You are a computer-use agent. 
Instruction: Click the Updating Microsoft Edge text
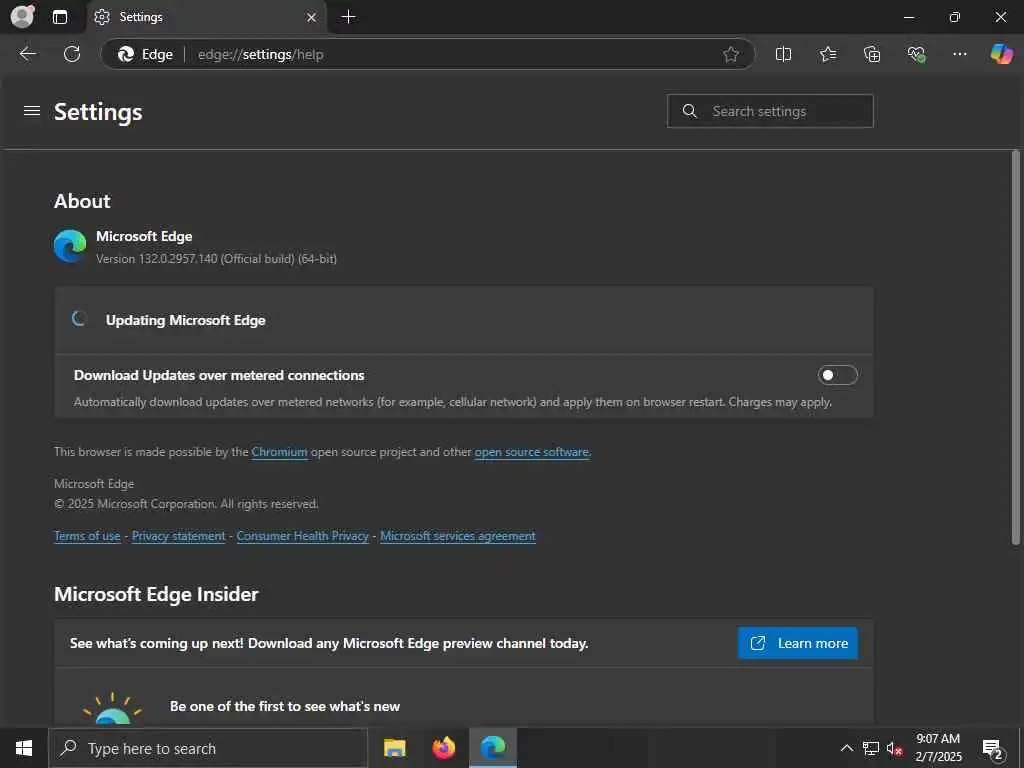(185, 320)
